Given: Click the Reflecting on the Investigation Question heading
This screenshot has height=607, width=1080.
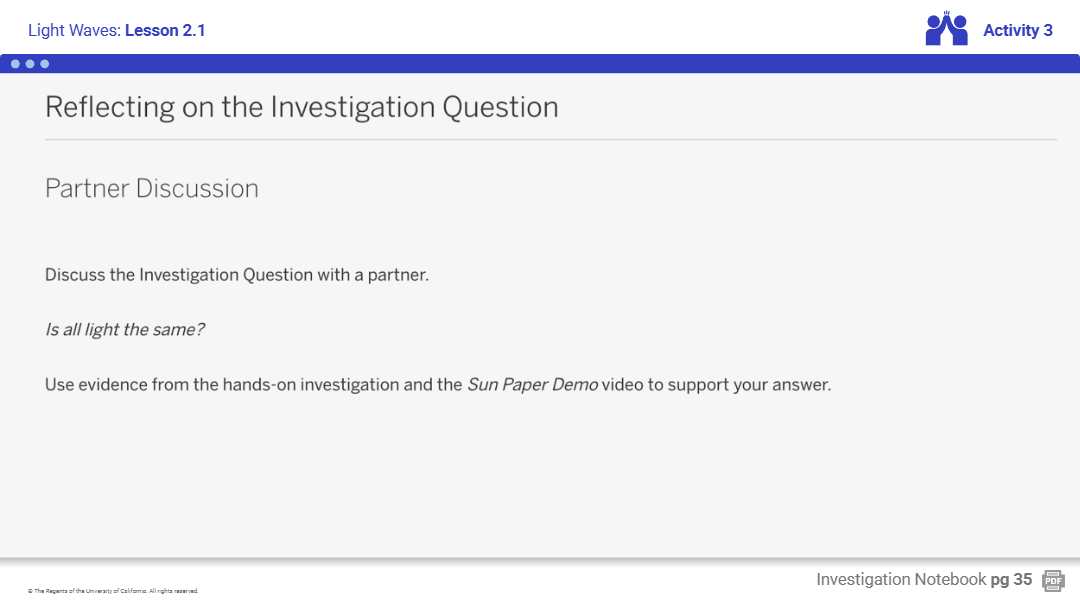Looking at the screenshot, I should pyautogui.click(x=301, y=107).
